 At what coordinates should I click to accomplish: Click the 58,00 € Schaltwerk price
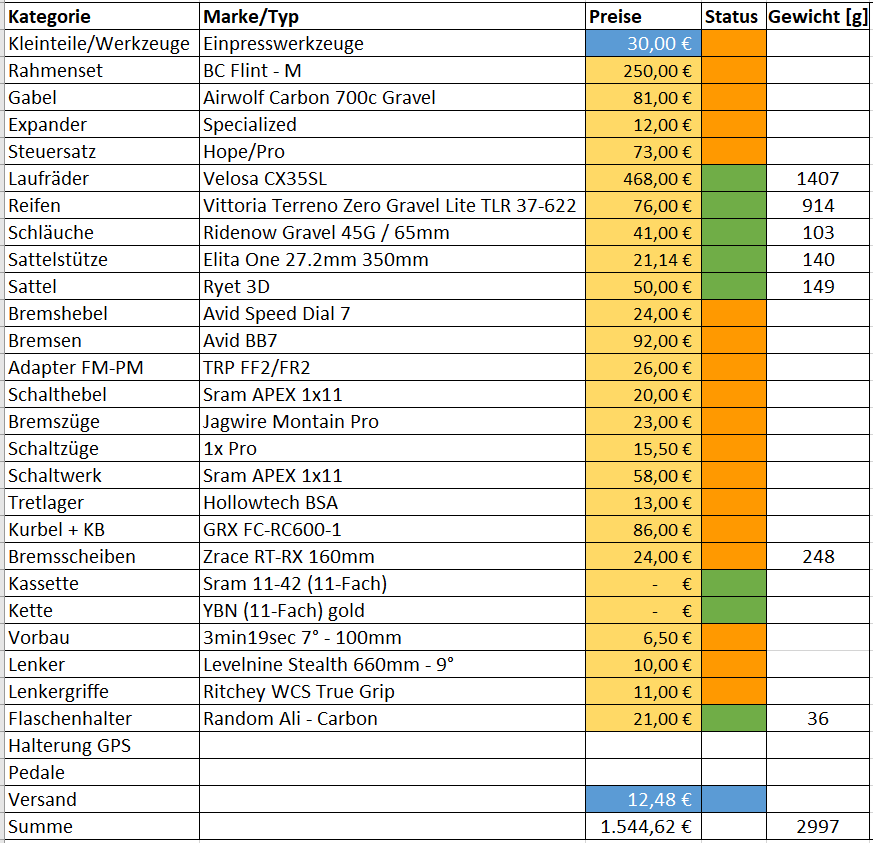coord(643,476)
